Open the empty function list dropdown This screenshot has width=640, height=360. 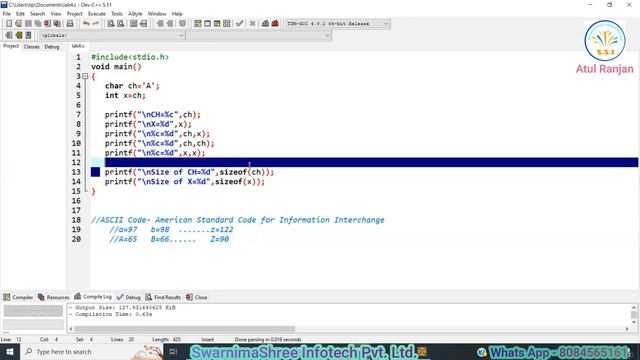[259, 36]
